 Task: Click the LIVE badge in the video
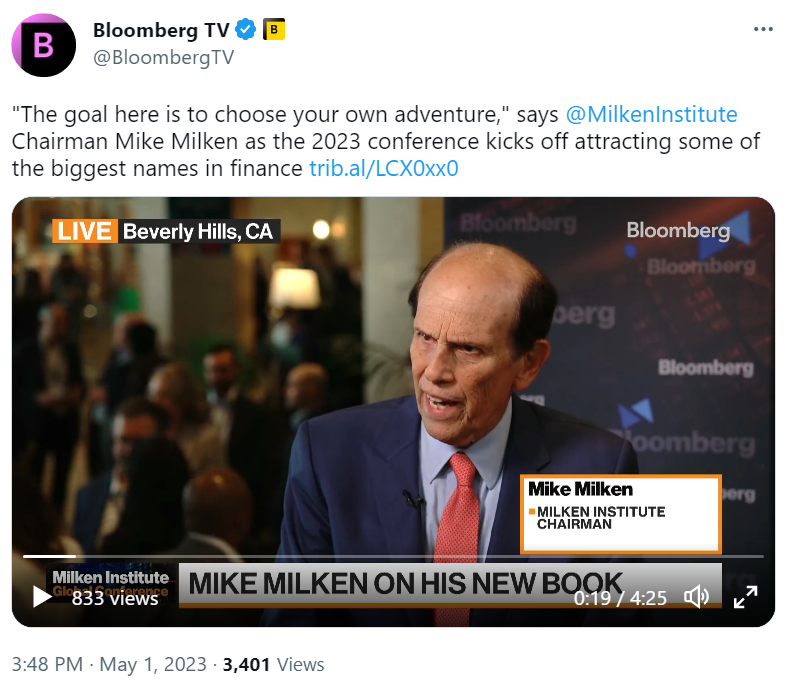[x=84, y=232]
